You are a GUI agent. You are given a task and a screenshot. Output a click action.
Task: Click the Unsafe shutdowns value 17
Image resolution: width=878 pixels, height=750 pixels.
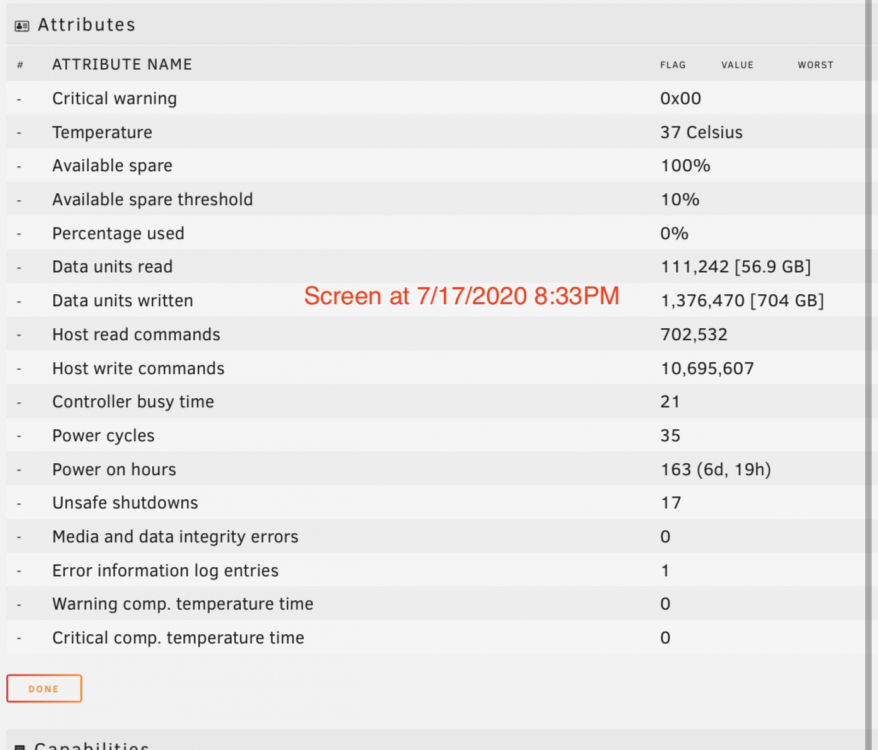point(671,503)
